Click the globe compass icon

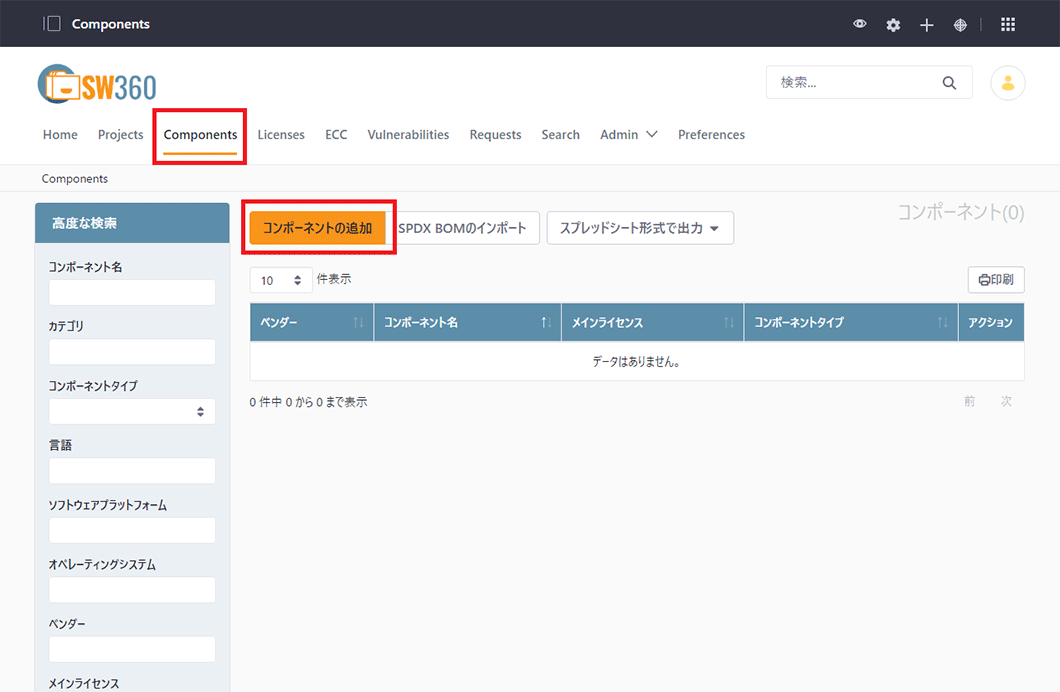tap(960, 25)
